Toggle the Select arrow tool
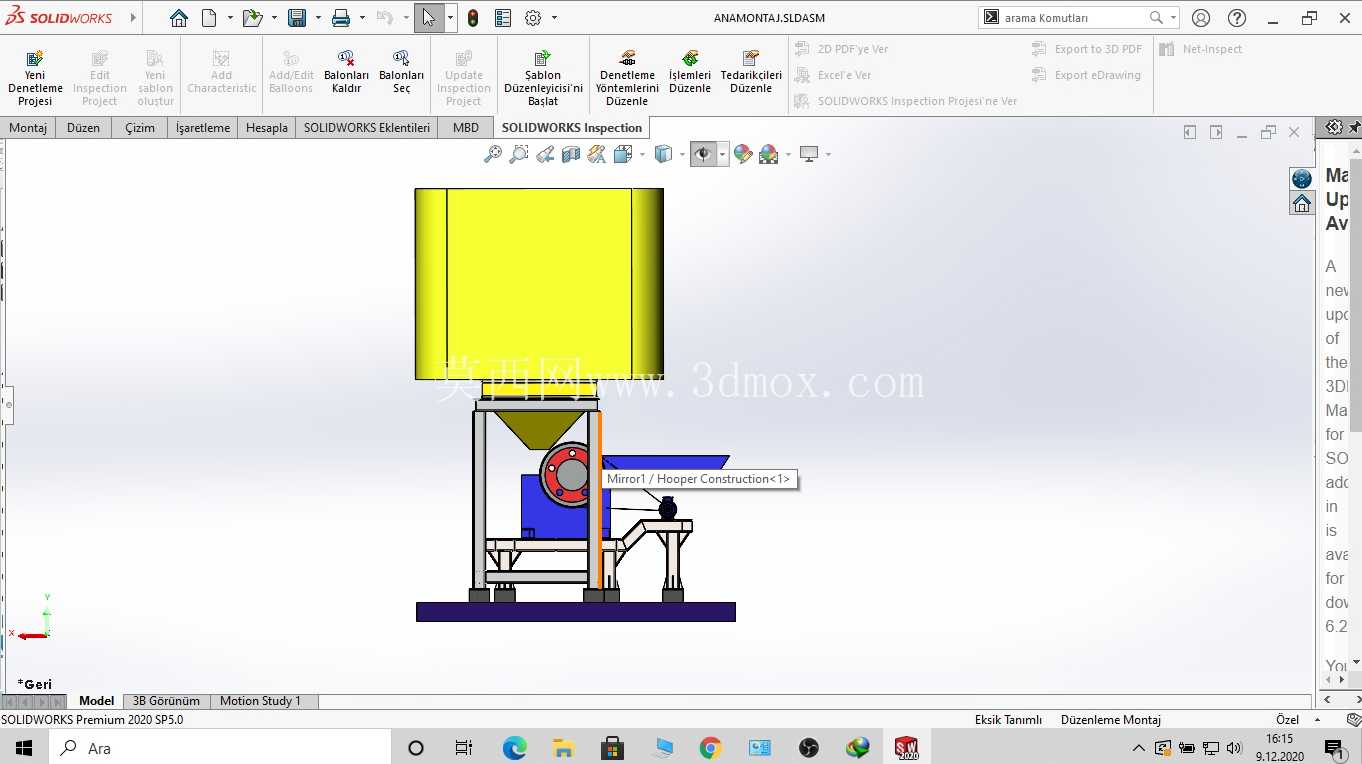1362x764 pixels. [x=428, y=18]
